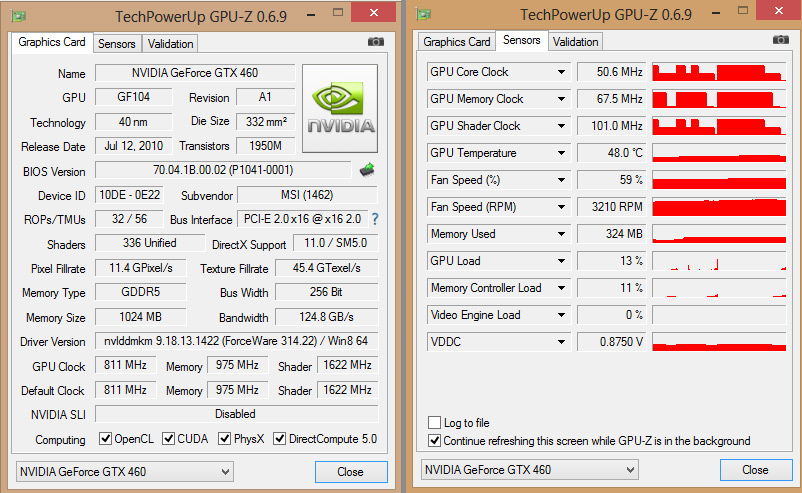Screen dimensions: 802x493
Task: Open the GPU Load sensor dropdown
Action: [561, 261]
